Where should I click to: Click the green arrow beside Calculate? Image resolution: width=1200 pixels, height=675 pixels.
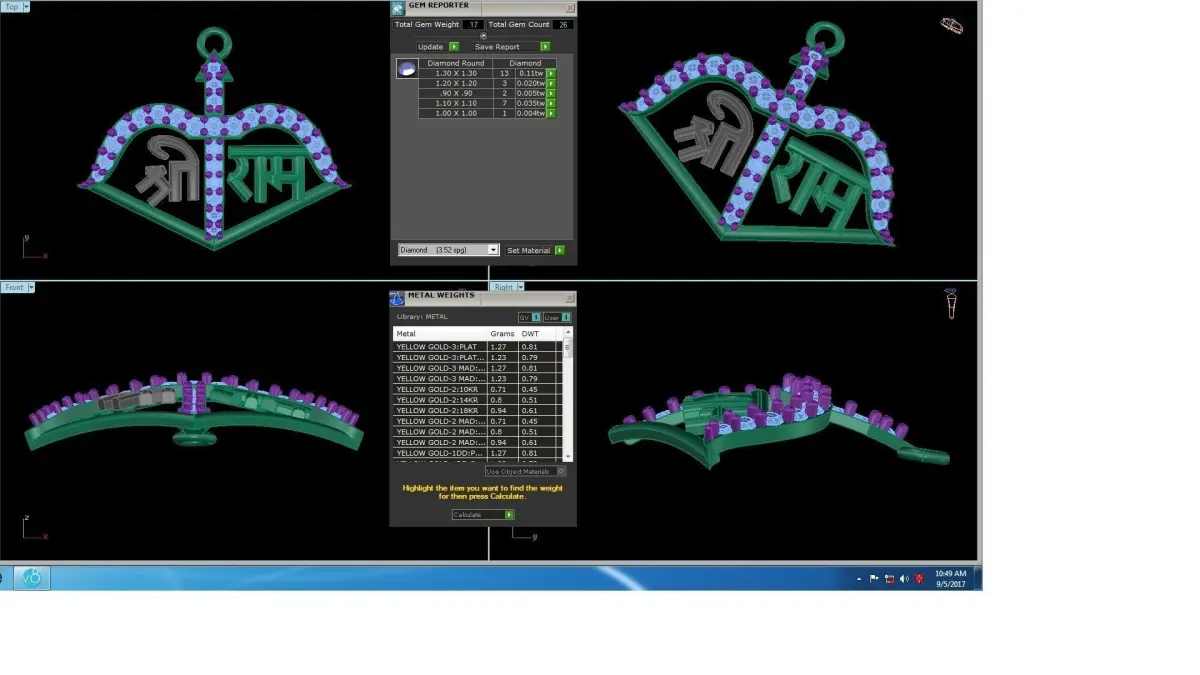coord(509,515)
